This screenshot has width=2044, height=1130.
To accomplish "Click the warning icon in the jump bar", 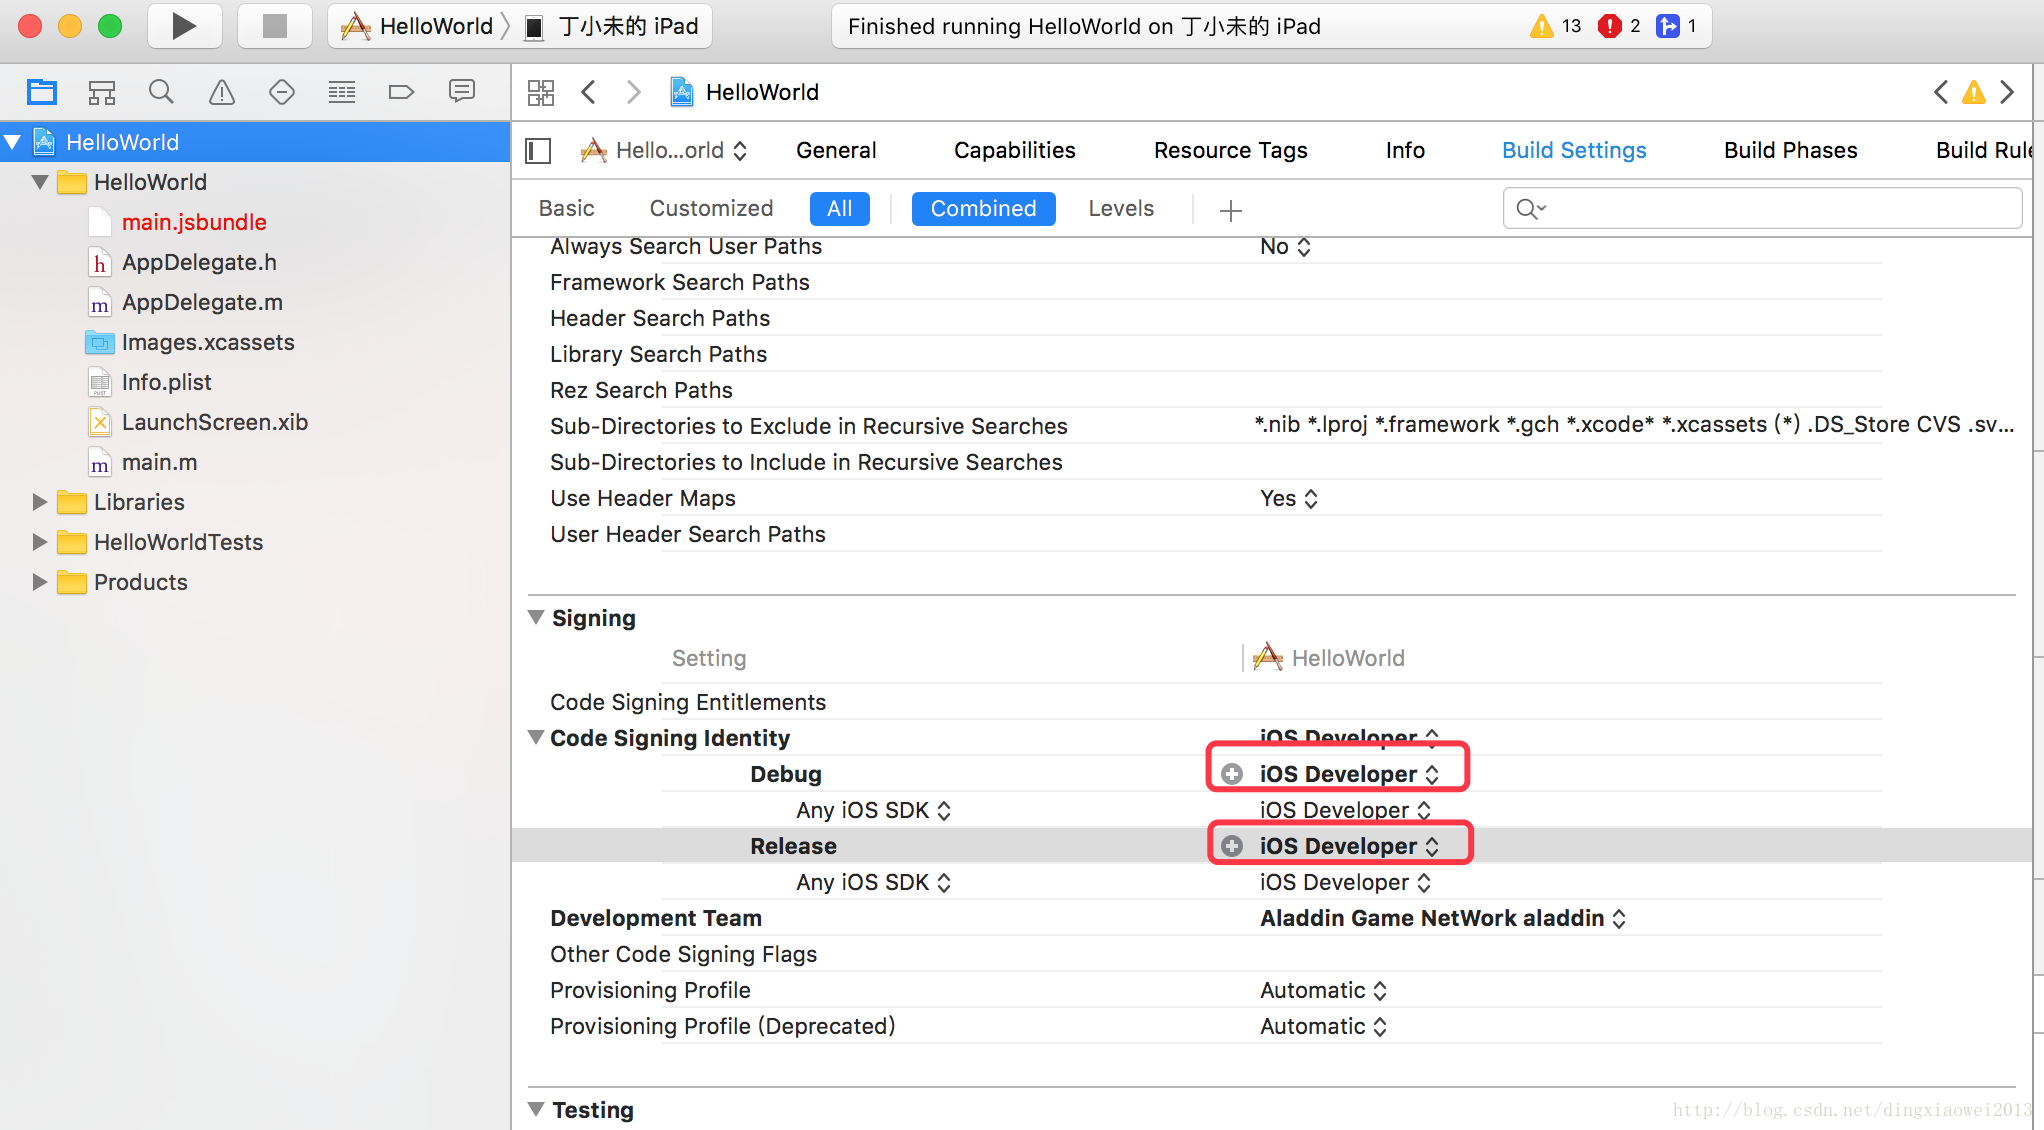I will pyautogui.click(x=1974, y=92).
